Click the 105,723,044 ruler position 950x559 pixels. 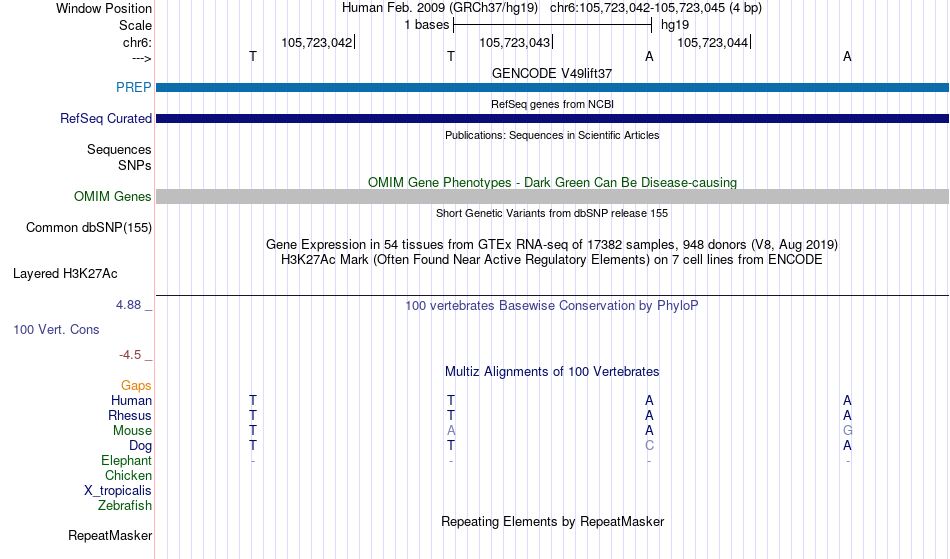tap(712, 42)
